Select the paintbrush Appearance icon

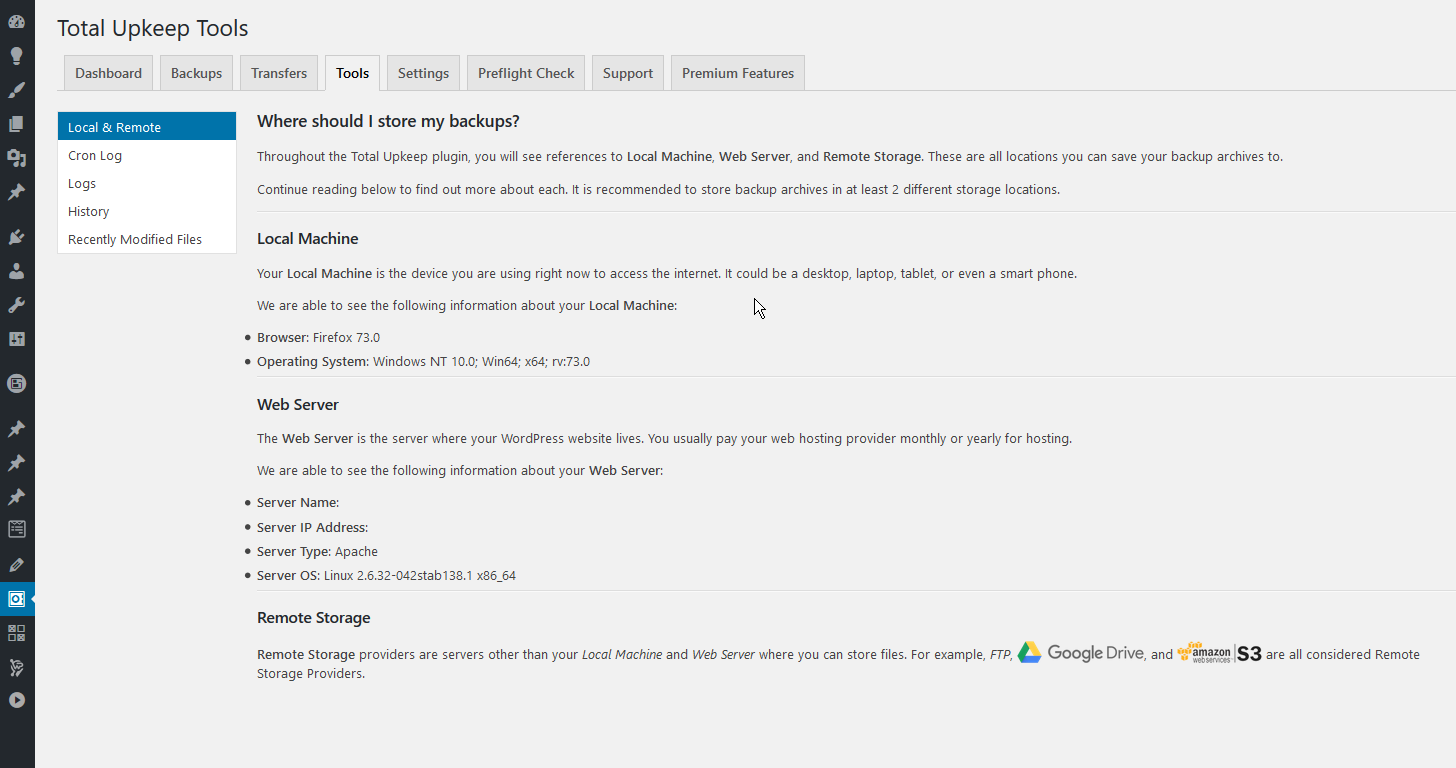tap(16, 89)
